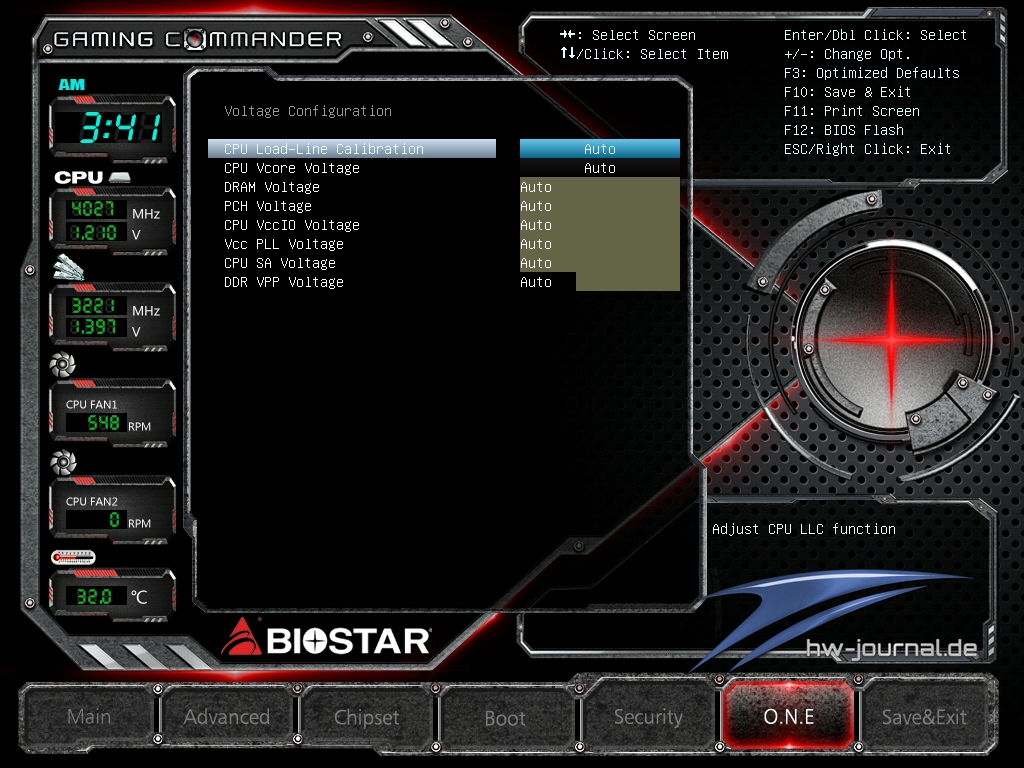This screenshot has height=768, width=1024.
Task: Click the fan icon above CPU FAN1
Action: [x=63, y=365]
